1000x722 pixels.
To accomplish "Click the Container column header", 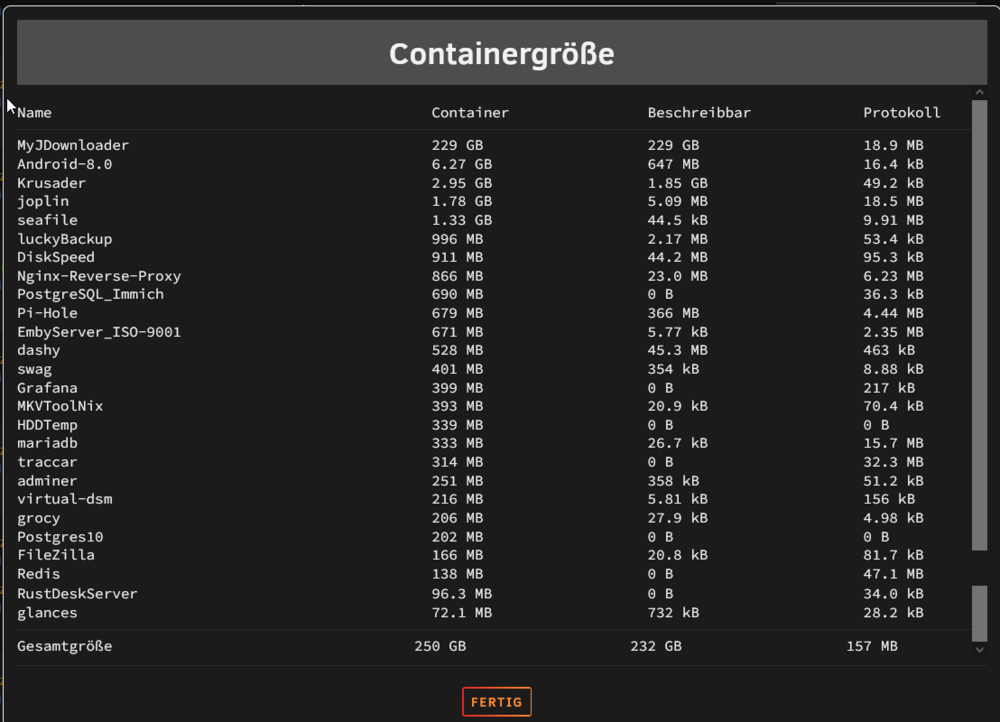I will [x=470, y=113].
